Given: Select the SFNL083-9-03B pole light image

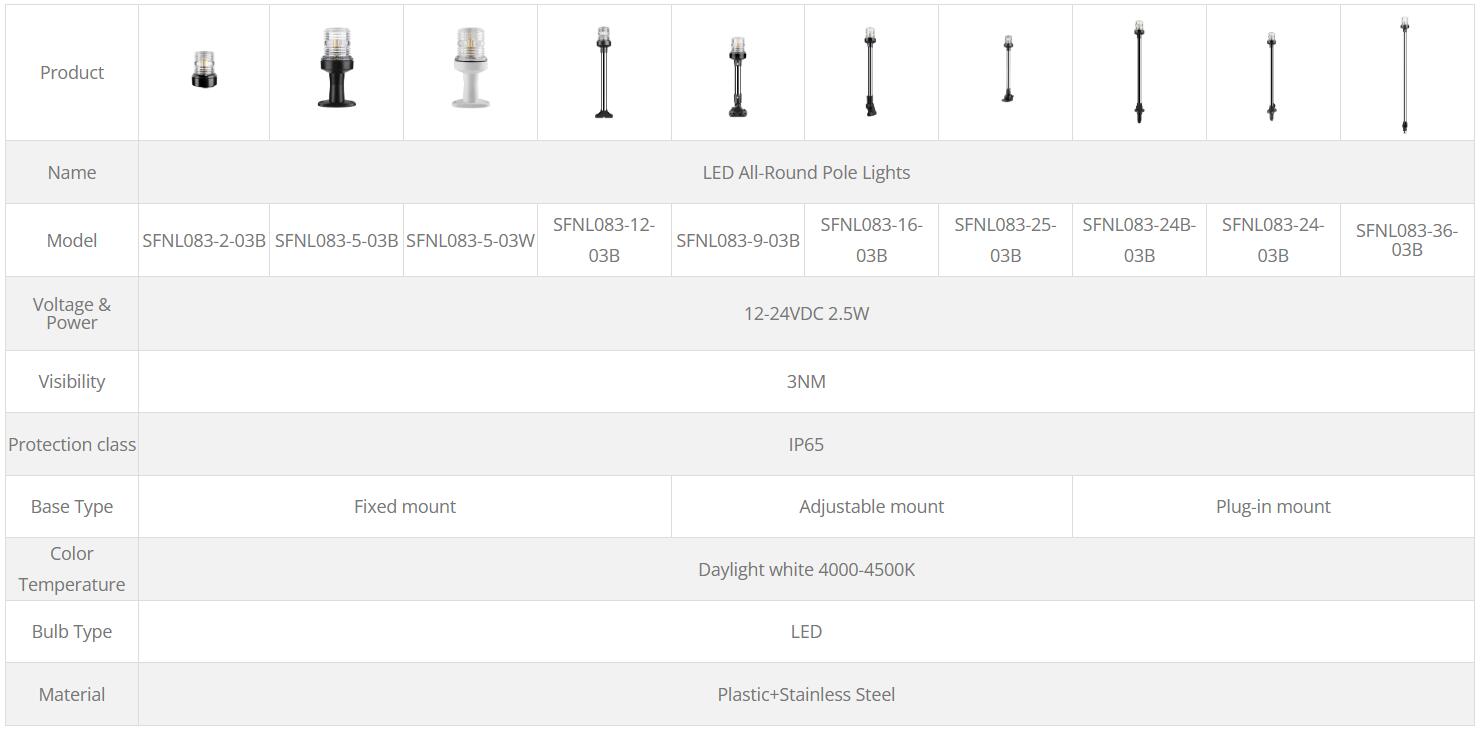Looking at the screenshot, I should click(738, 79).
